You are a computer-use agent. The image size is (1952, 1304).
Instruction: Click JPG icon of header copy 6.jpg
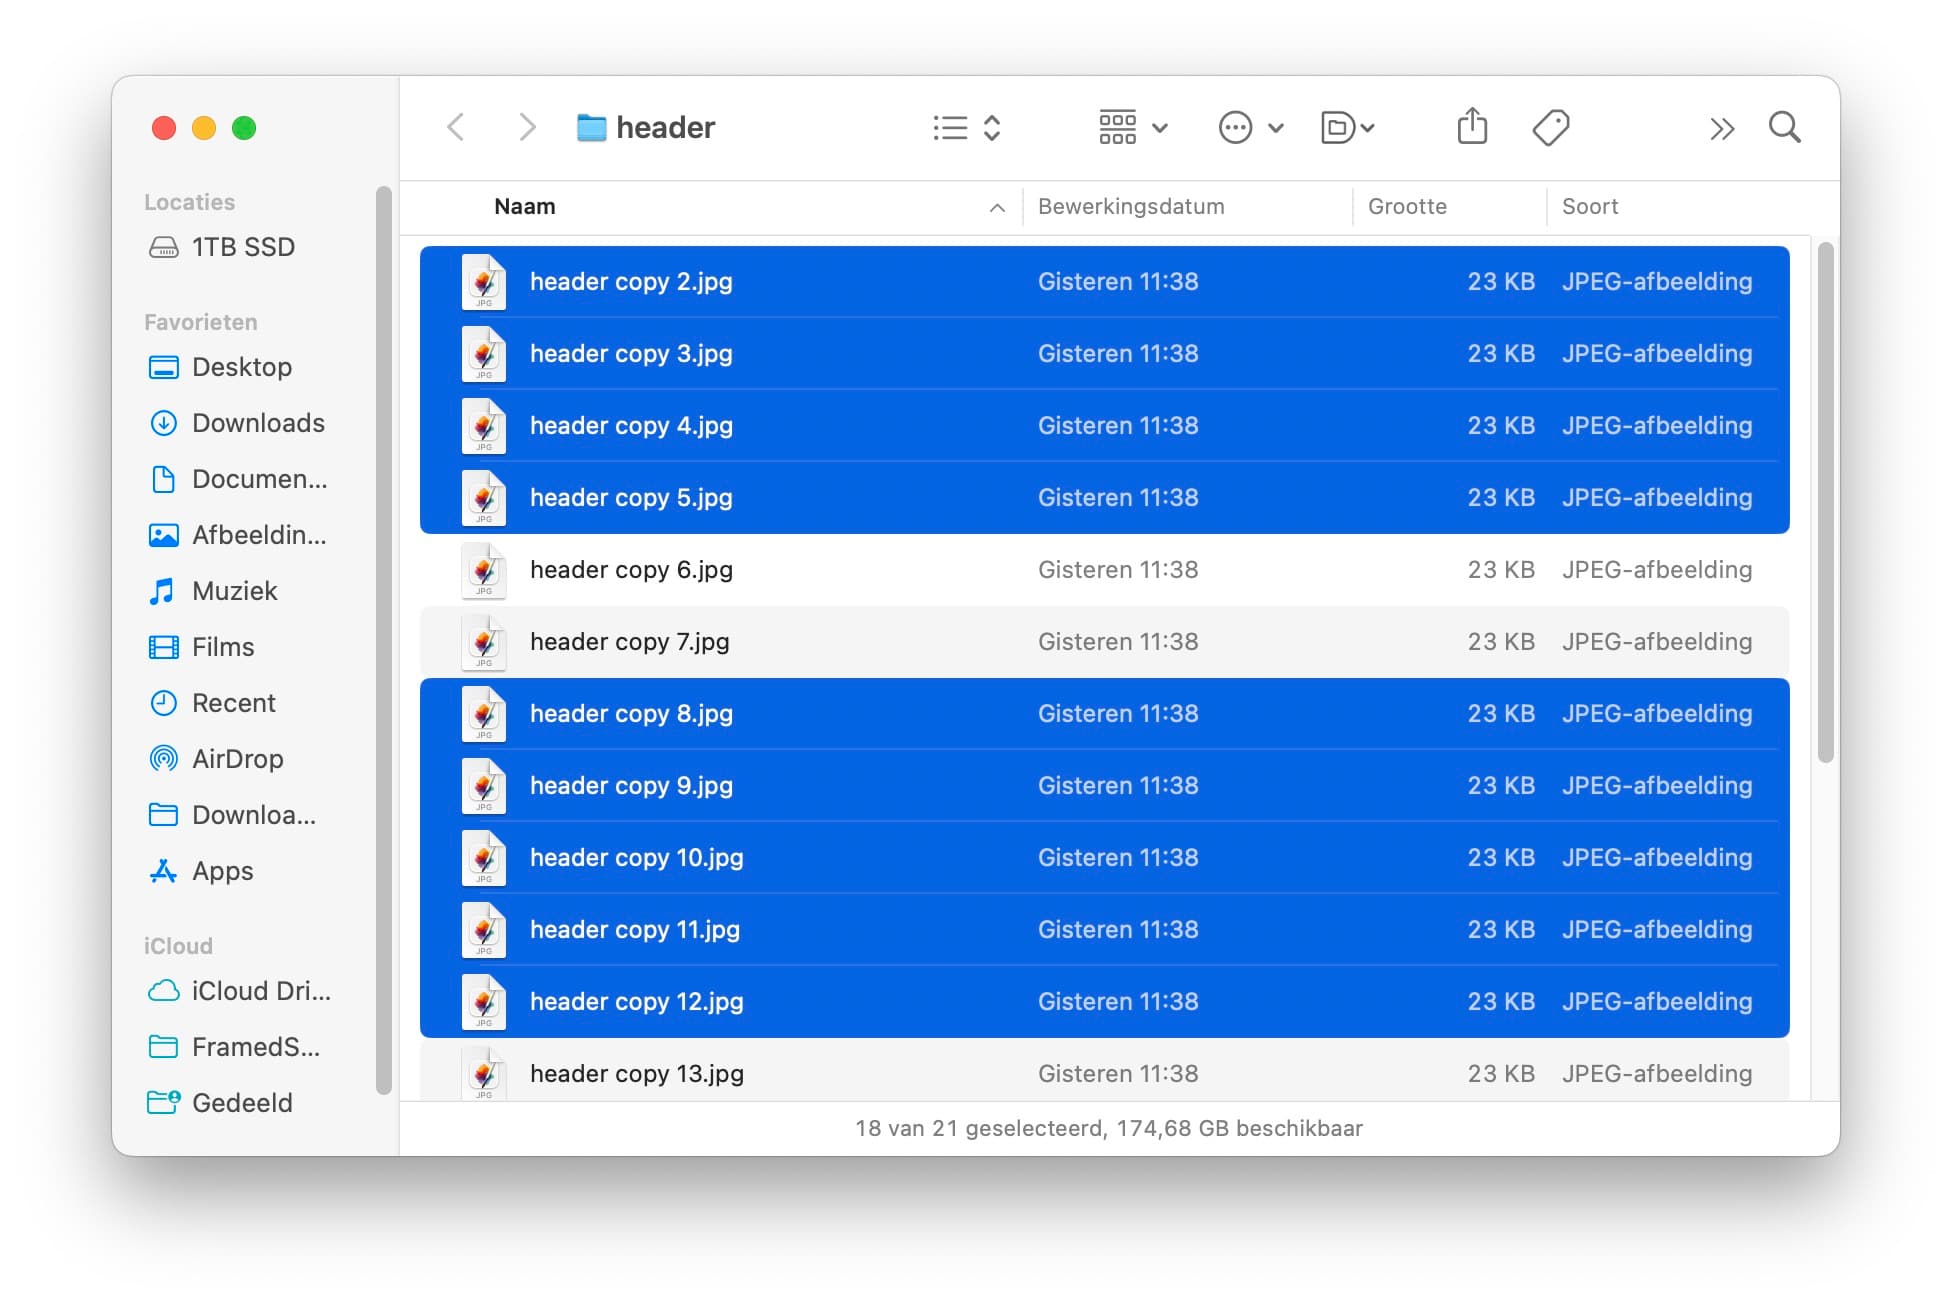coord(484,571)
